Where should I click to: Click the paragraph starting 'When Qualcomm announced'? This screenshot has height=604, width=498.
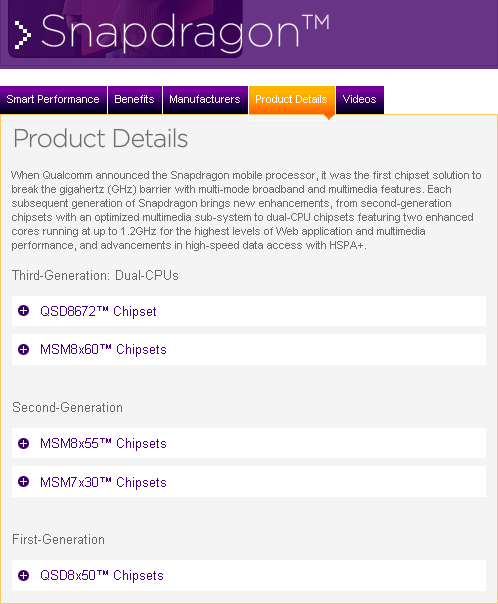[246, 210]
